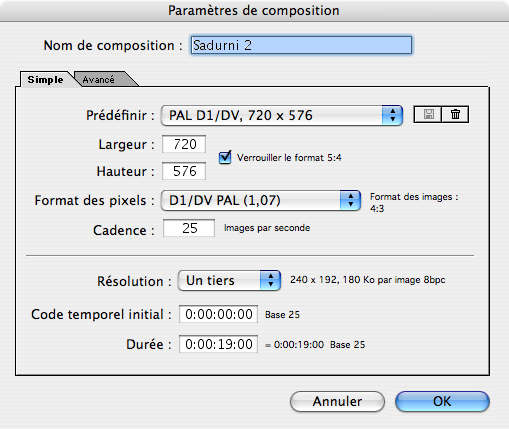This screenshot has width=509, height=429.
Task: Open the Résolution dropdown showing Un tiers
Action: (229, 280)
